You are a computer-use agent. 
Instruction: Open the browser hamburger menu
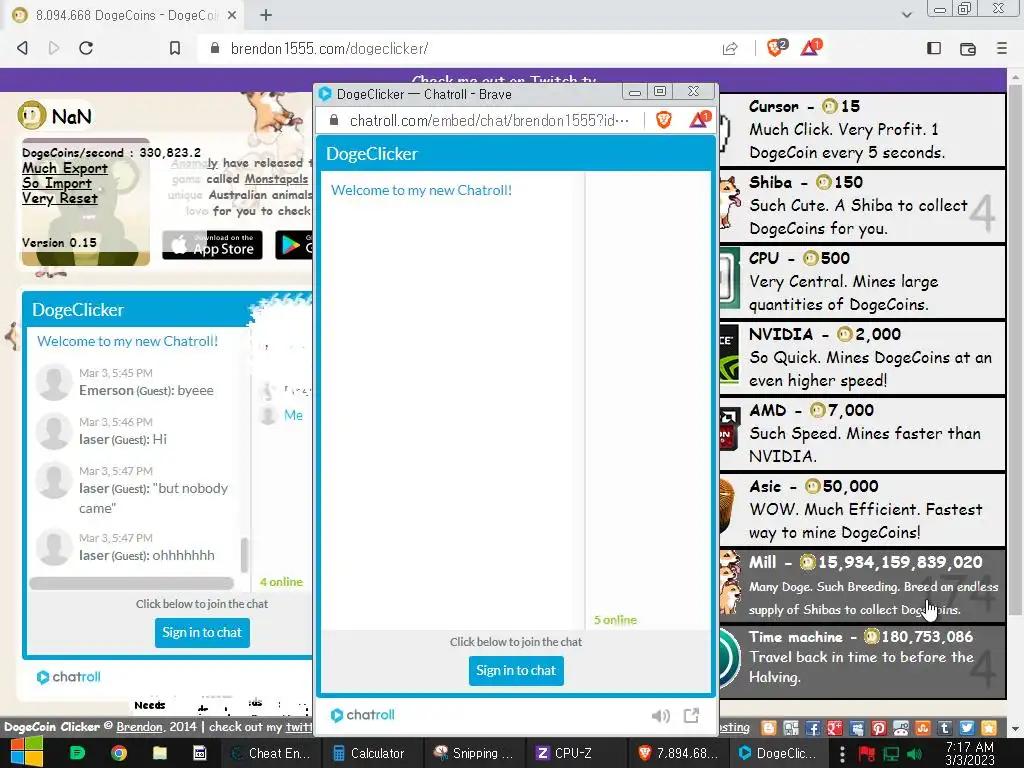1002,48
